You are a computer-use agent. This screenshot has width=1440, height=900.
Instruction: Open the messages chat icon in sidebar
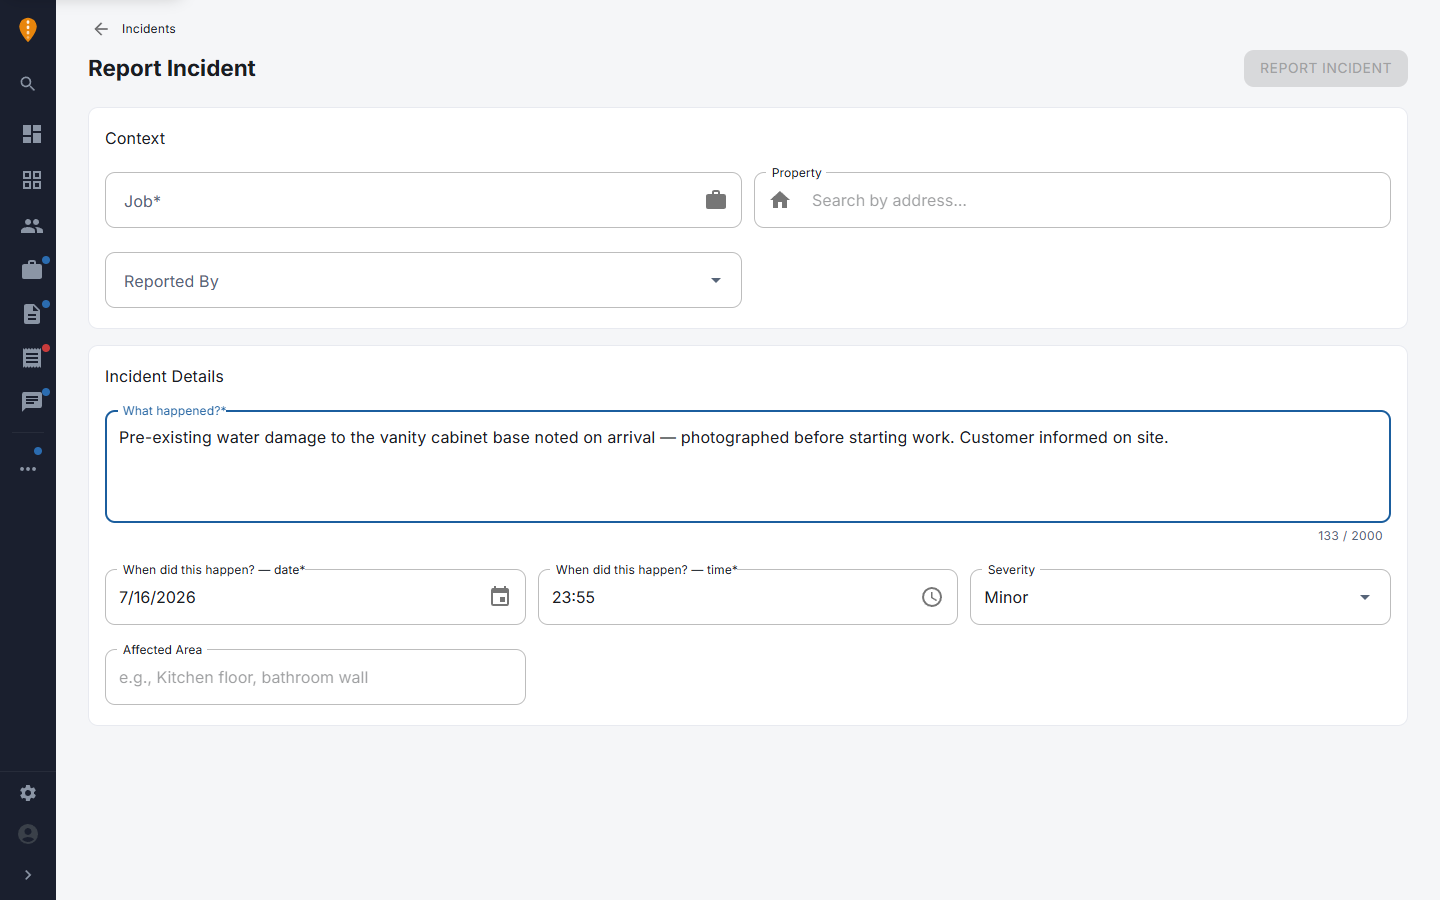pyautogui.click(x=32, y=402)
